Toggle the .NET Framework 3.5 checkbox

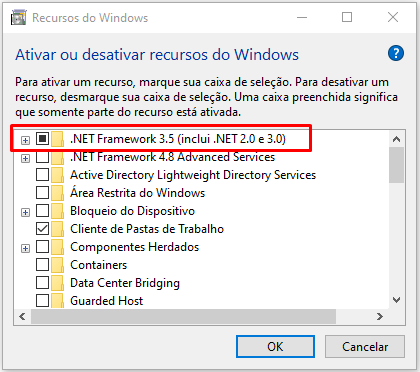pyautogui.click(x=42, y=138)
